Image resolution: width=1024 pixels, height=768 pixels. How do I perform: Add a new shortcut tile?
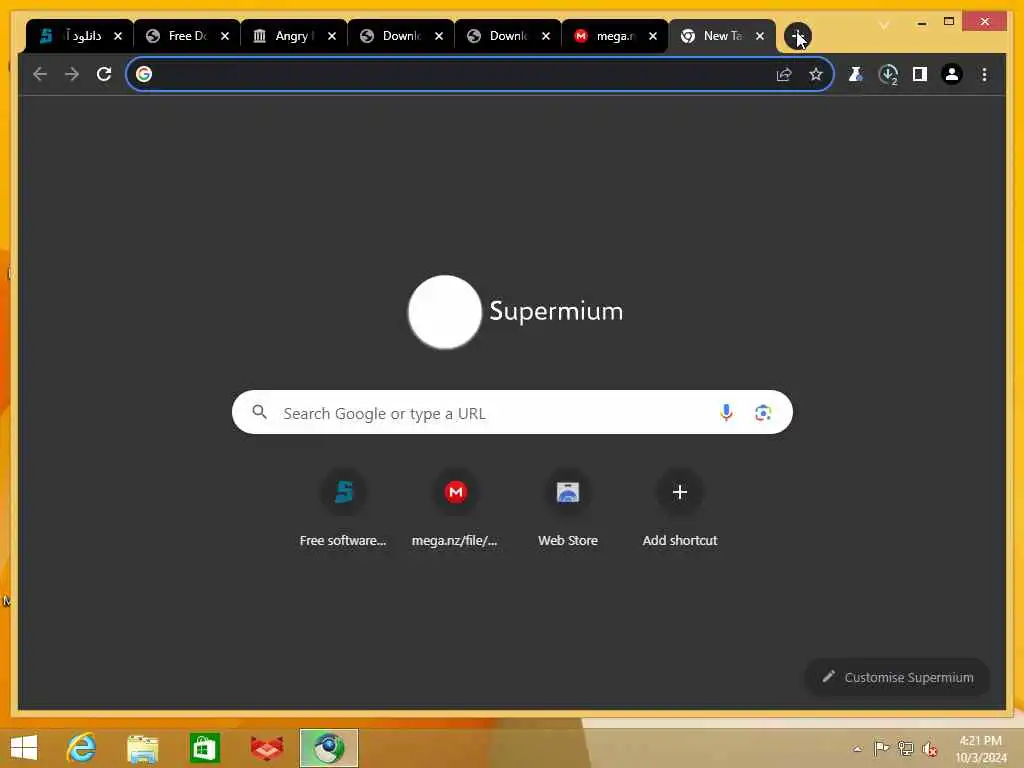pos(680,509)
